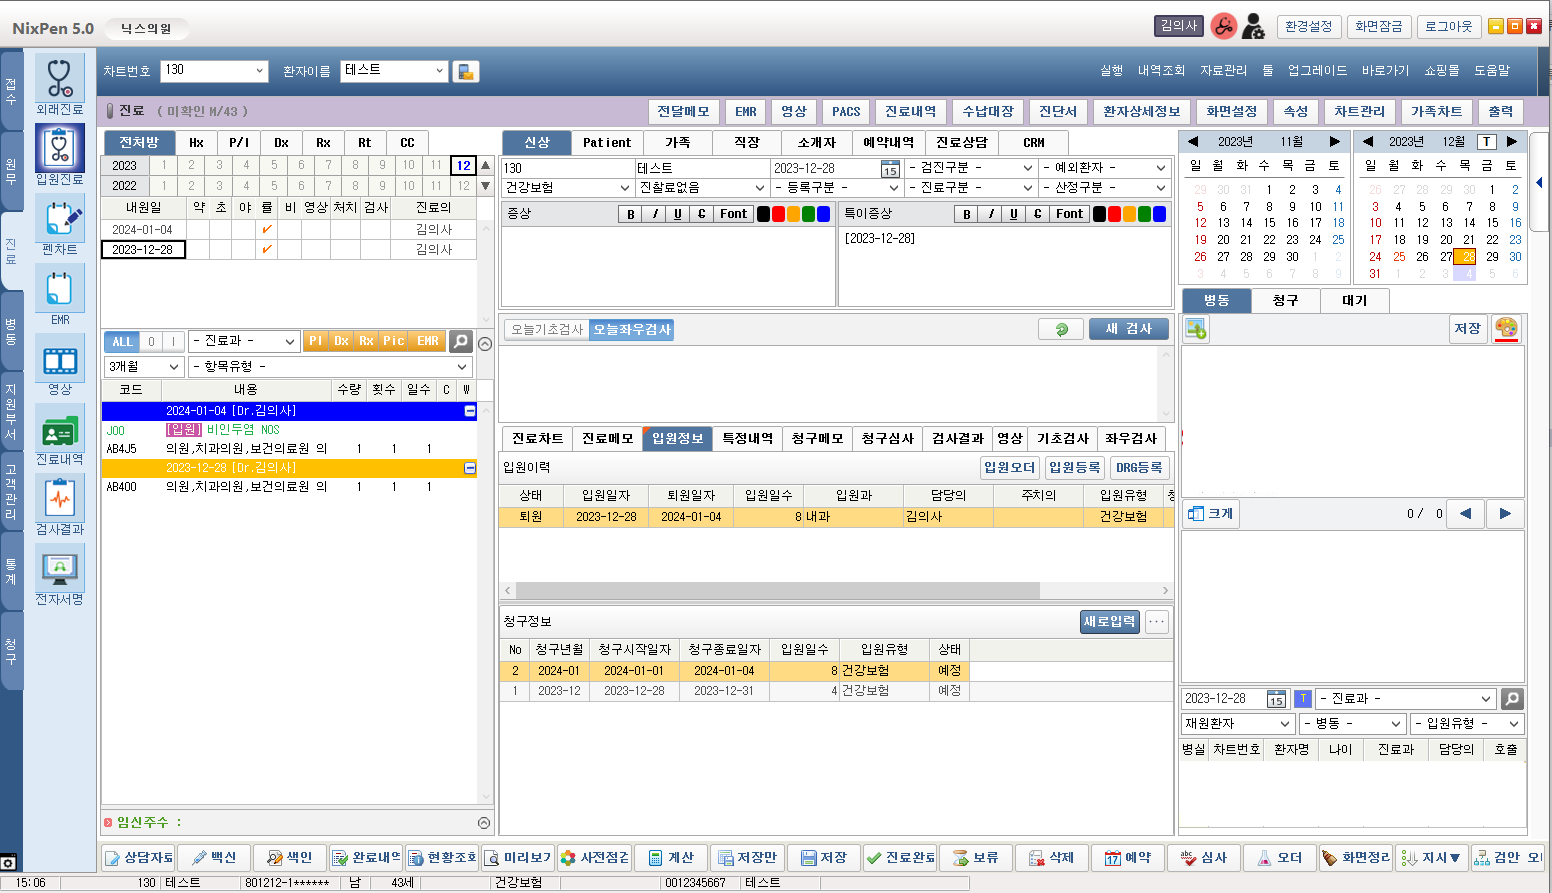
Task: Click the 입원등록 button
Action: pyautogui.click(x=1074, y=468)
